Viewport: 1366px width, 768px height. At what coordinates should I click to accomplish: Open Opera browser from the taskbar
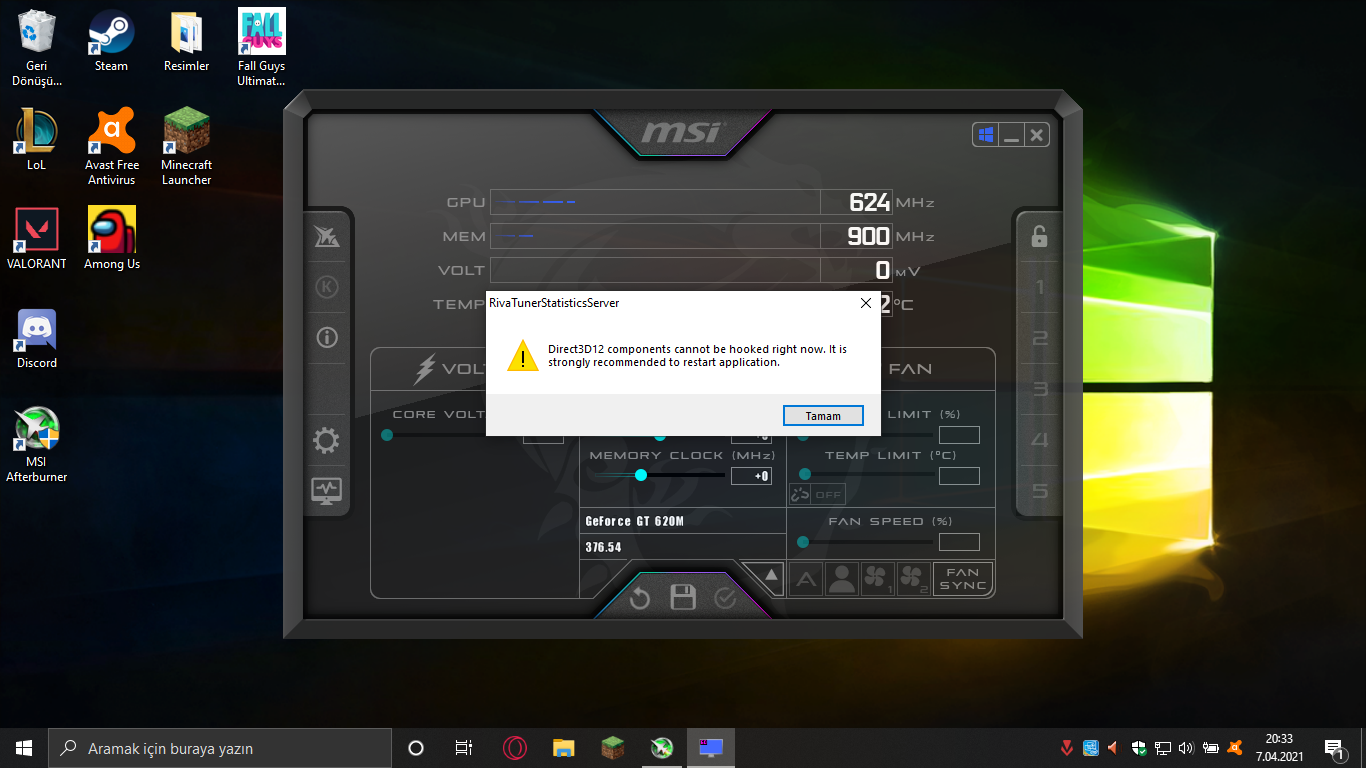coord(514,748)
